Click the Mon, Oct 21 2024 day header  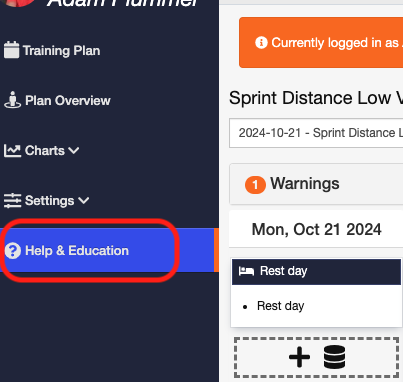tap(316, 229)
